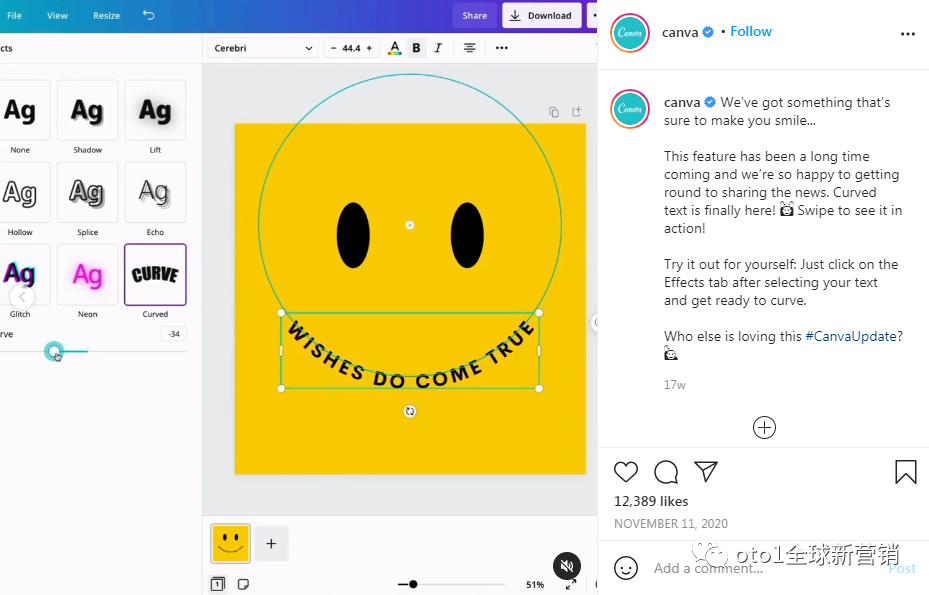This screenshot has height=595, width=929.
Task: Select the Shadow text effect
Action: point(88,110)
